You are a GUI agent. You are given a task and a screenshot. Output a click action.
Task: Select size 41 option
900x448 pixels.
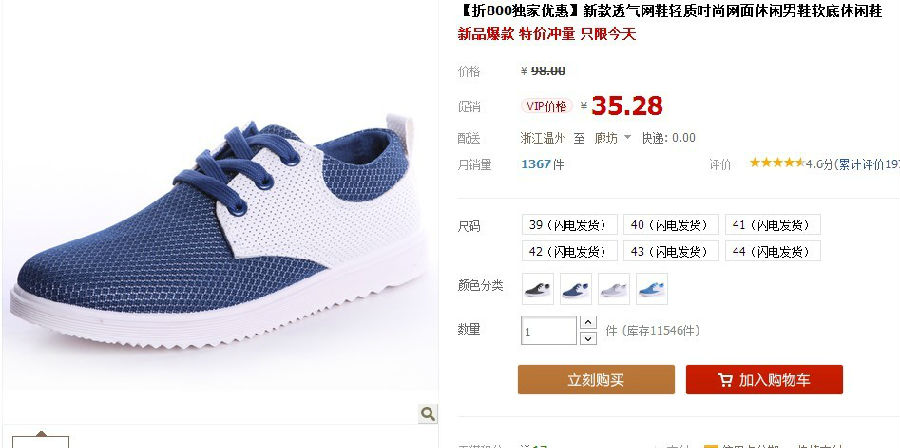(x=773, y=225)
